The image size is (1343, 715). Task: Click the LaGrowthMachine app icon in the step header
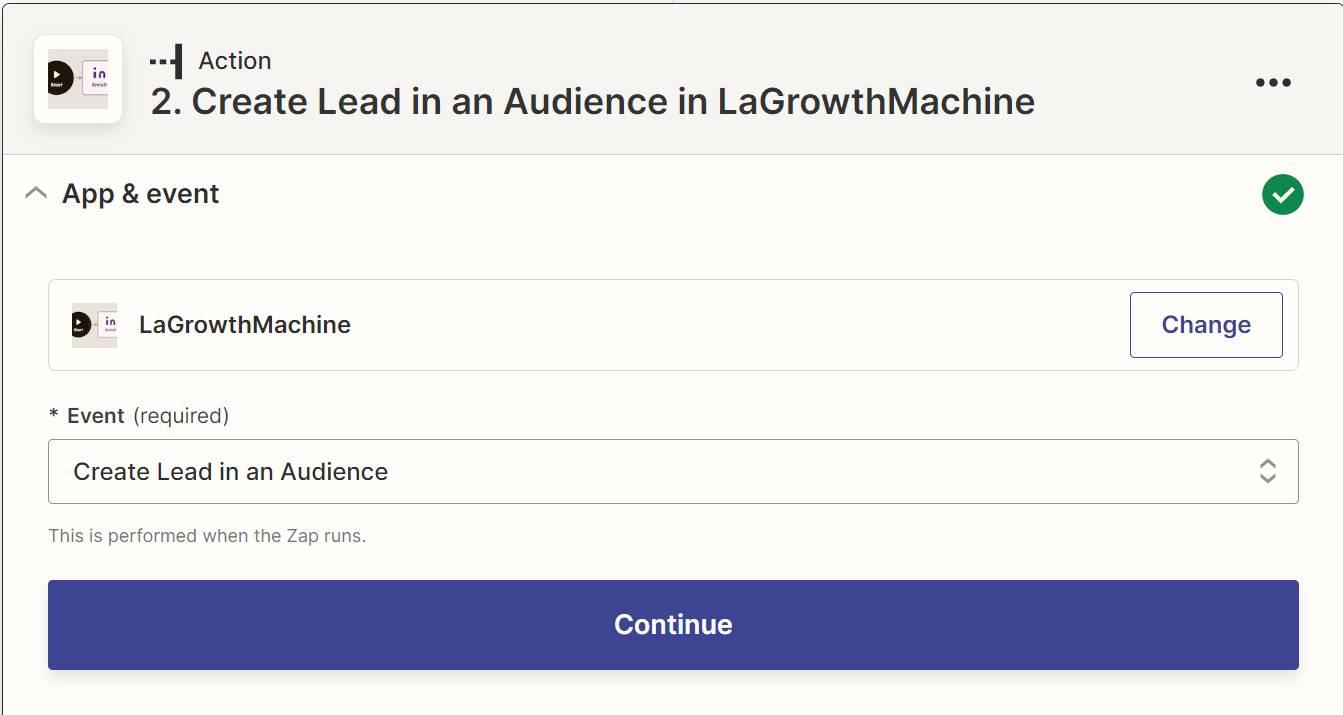pos(77,80)
